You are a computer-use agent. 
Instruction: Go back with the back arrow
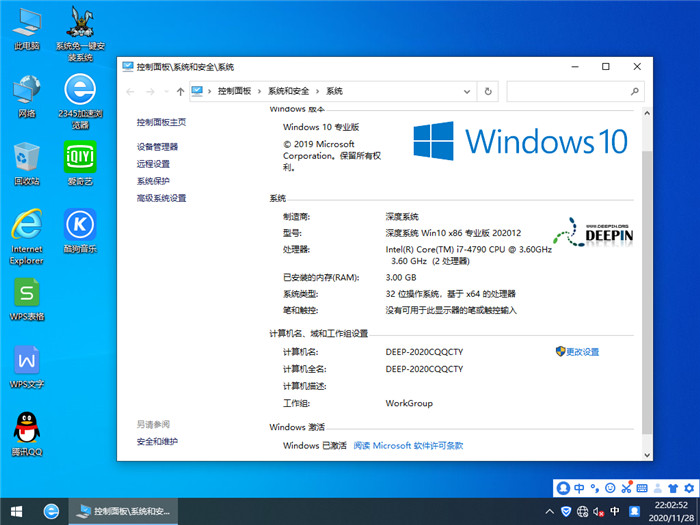[130, 92]
